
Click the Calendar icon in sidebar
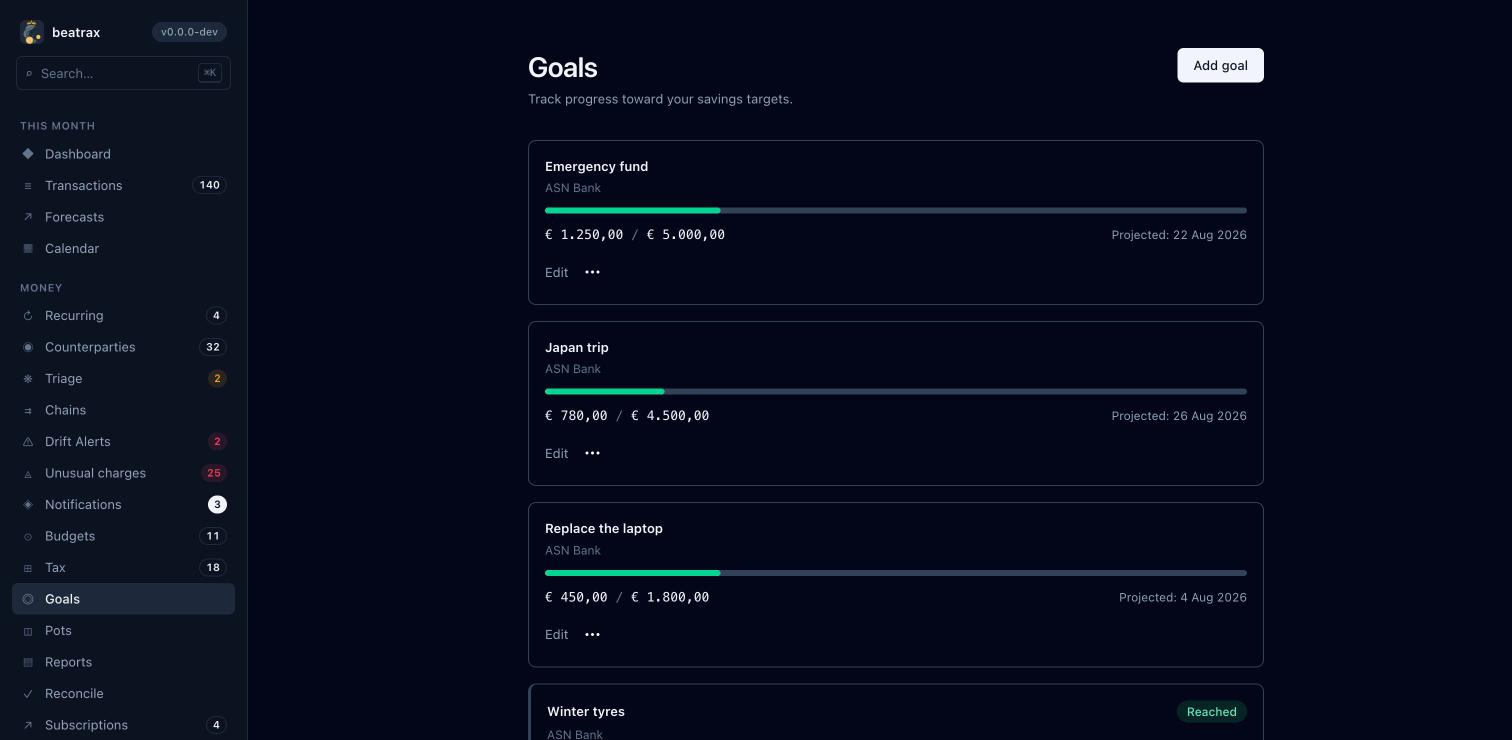click(28, 248)
